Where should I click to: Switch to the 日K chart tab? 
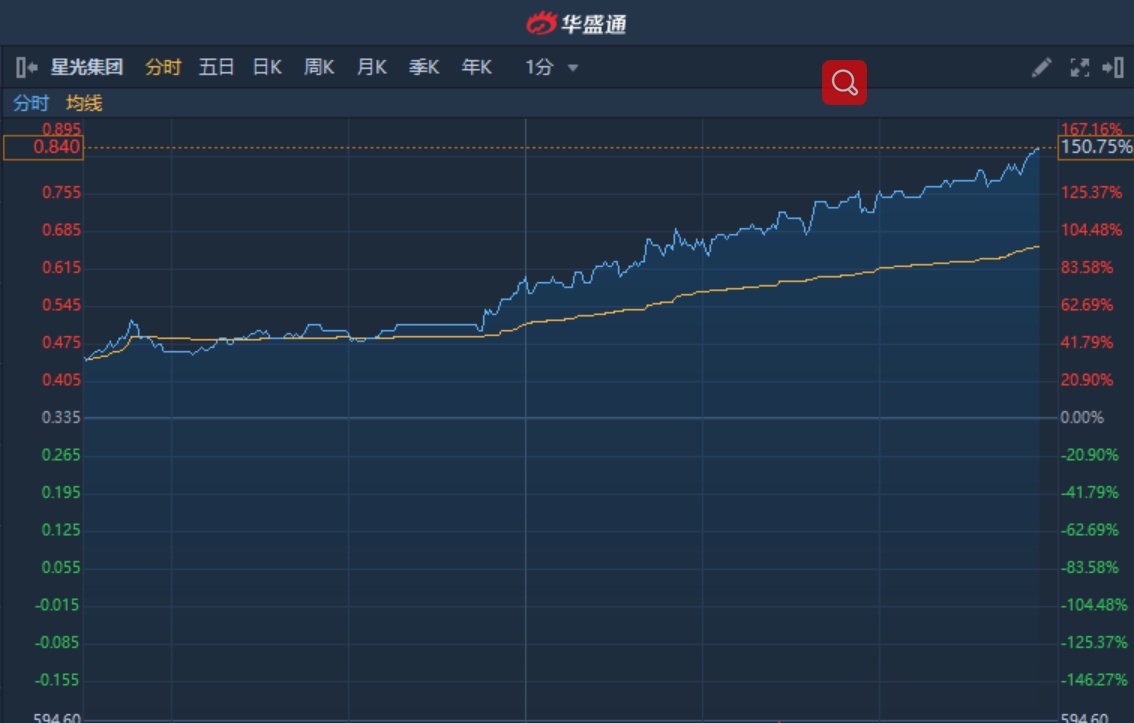(x=267, y=67)
